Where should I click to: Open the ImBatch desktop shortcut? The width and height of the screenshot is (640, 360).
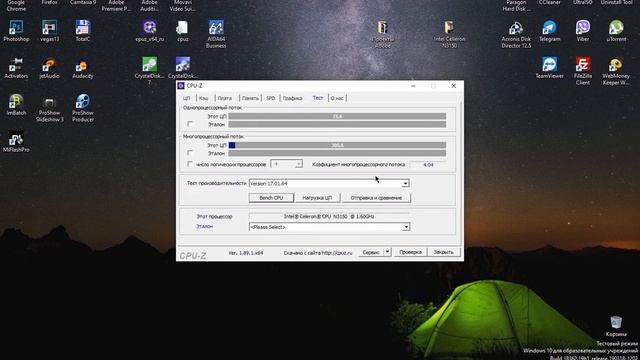(16, 104)
